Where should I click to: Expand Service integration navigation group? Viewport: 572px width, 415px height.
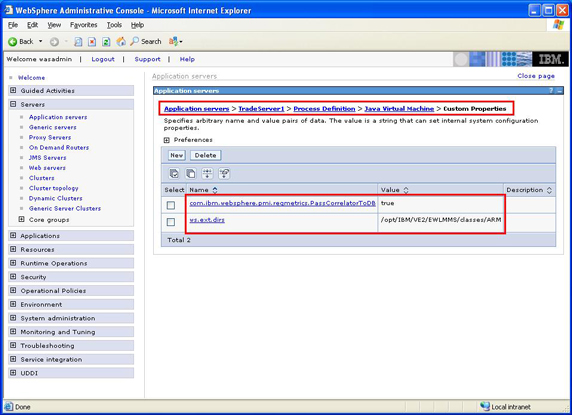pos(13,359)
